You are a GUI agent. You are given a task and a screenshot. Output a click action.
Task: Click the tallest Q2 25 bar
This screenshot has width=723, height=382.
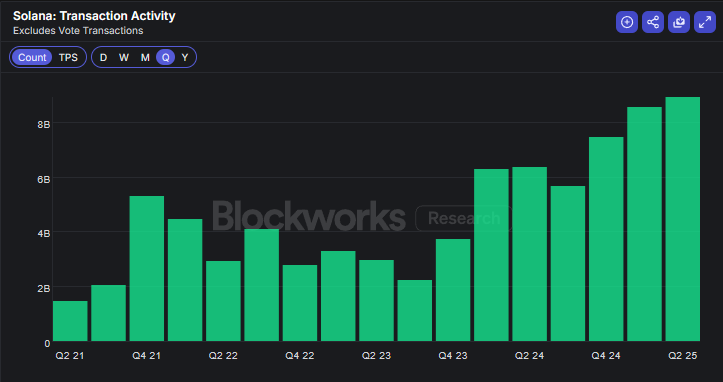pyautogui.click(x=682, y=219)
